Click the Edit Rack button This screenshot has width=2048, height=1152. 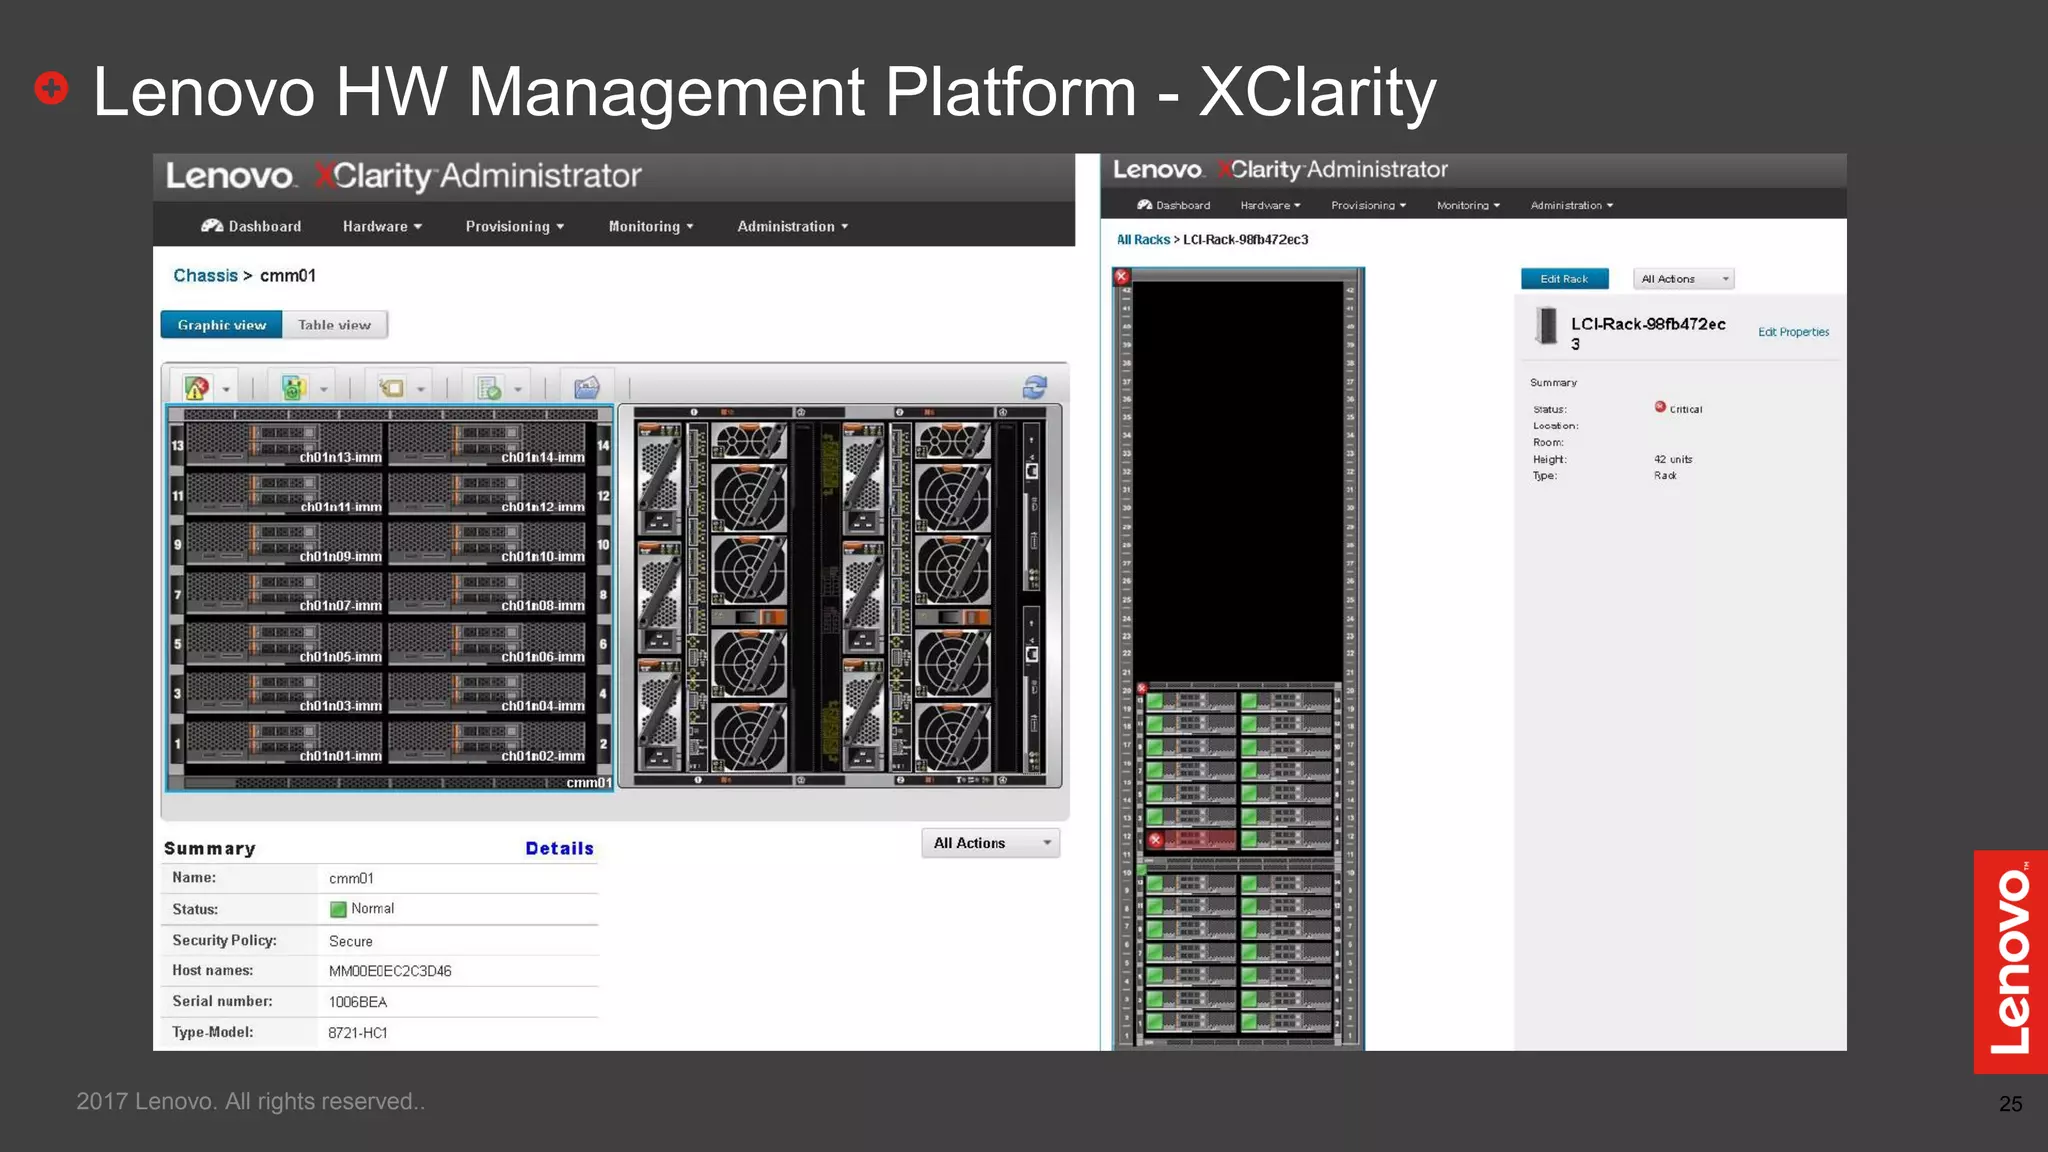point(1564,279)
